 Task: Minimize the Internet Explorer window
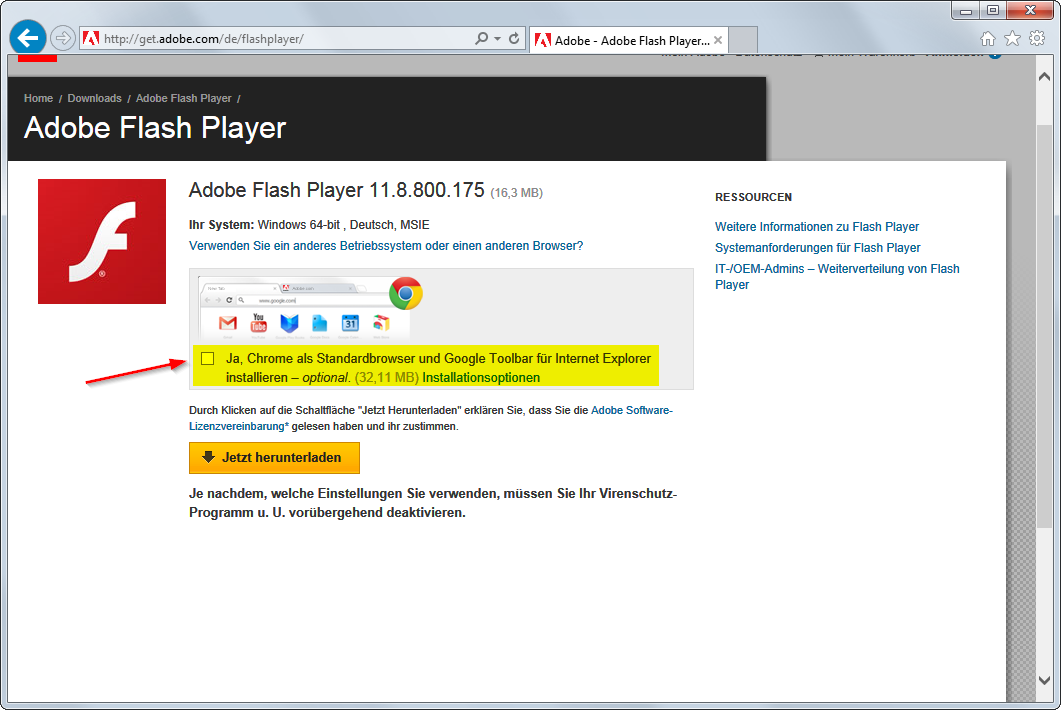pos(966,10)
